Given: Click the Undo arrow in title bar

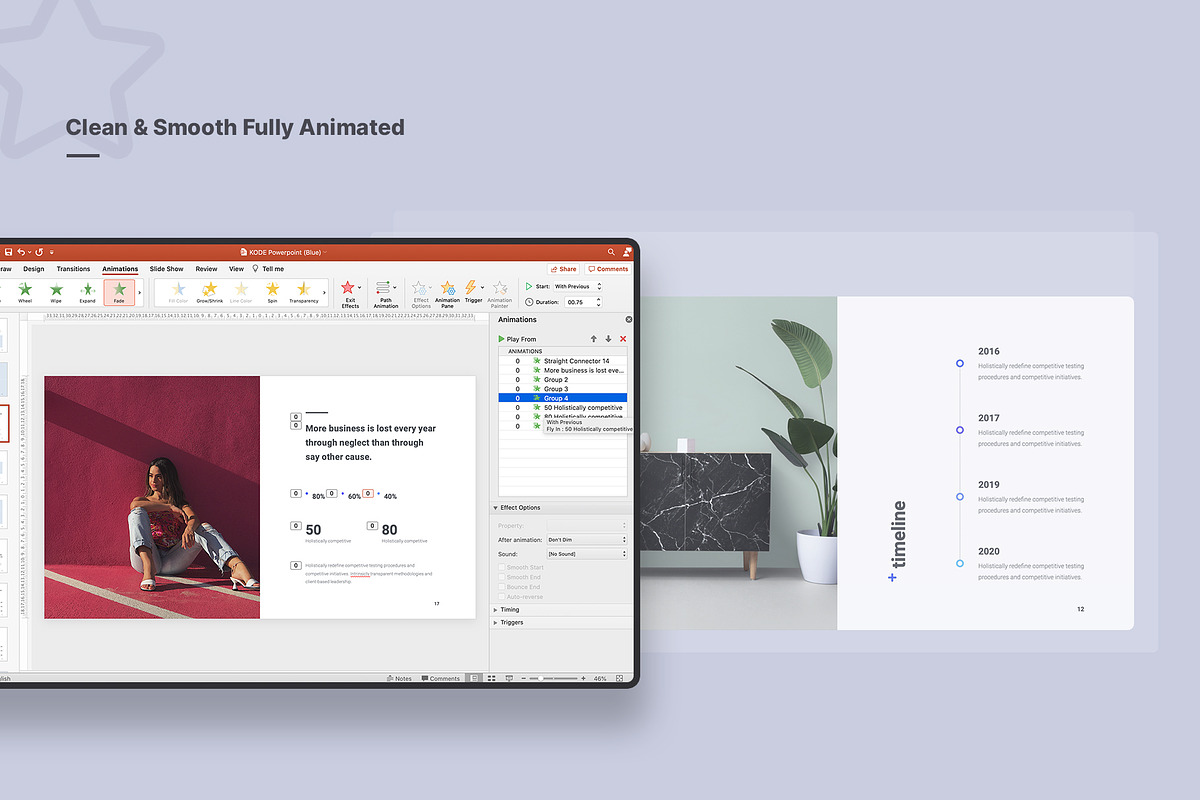Looking at the screenshot, I should [23, 252].
